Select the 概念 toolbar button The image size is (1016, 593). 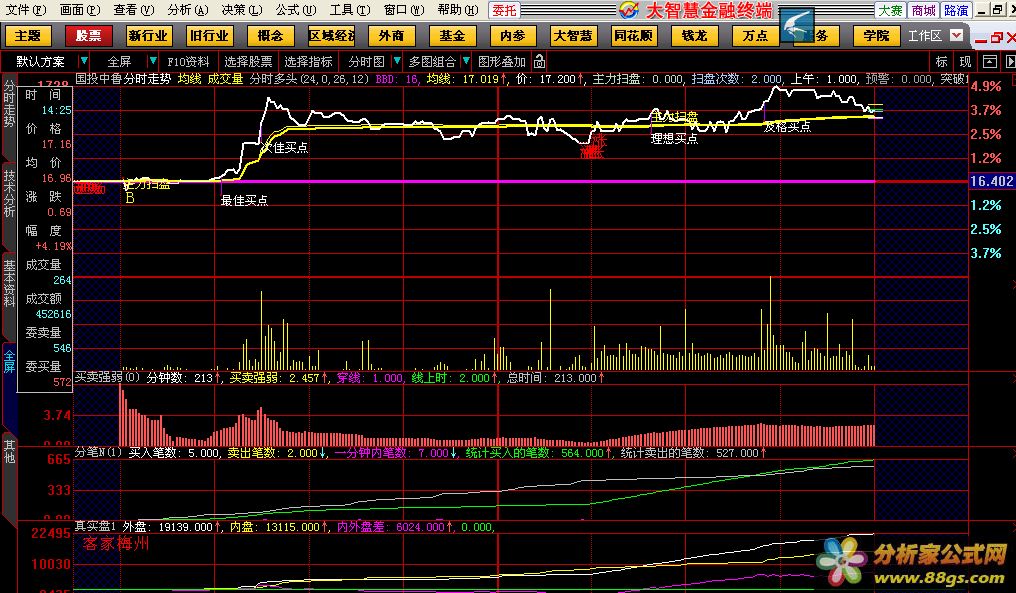[270, 36]
